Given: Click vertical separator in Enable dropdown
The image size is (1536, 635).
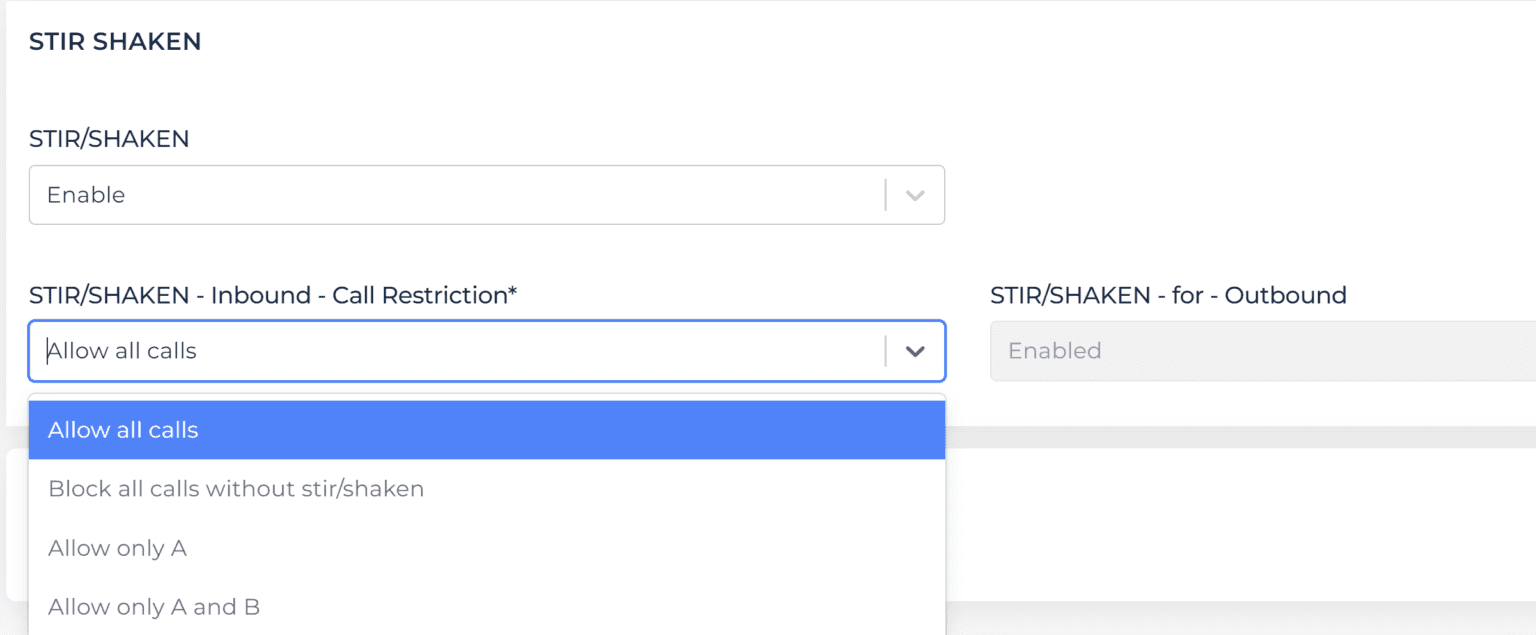Looking at the screenshot, I should 885,195.
